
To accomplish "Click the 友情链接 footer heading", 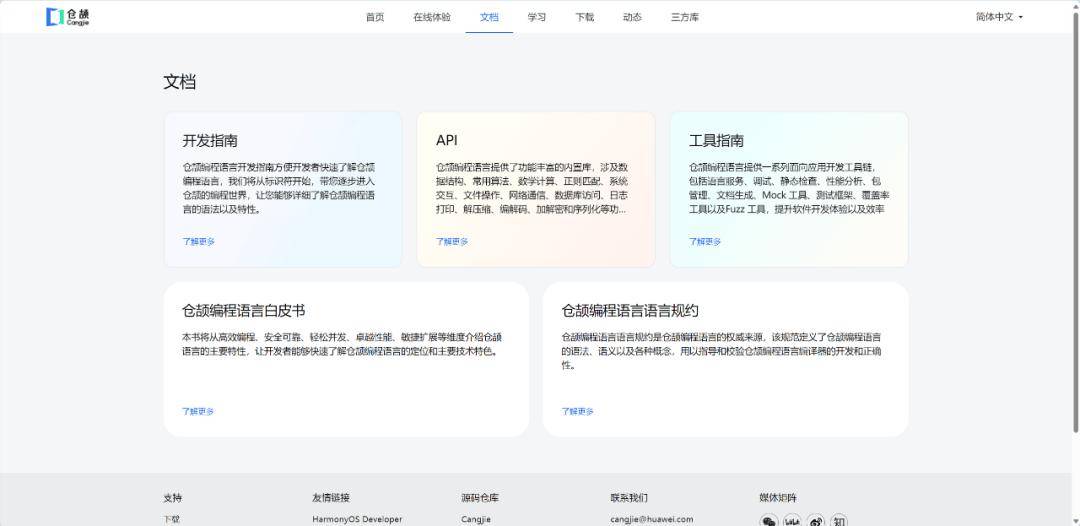I will tap(331, 498).
